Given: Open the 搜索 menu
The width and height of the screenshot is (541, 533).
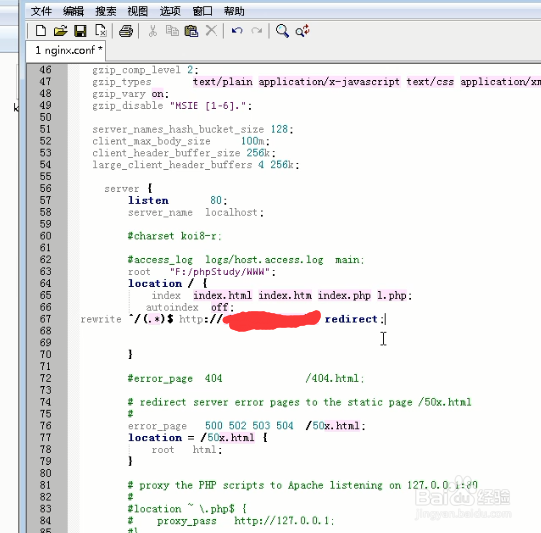Looking at the screenshot, I should click(106, 11).
